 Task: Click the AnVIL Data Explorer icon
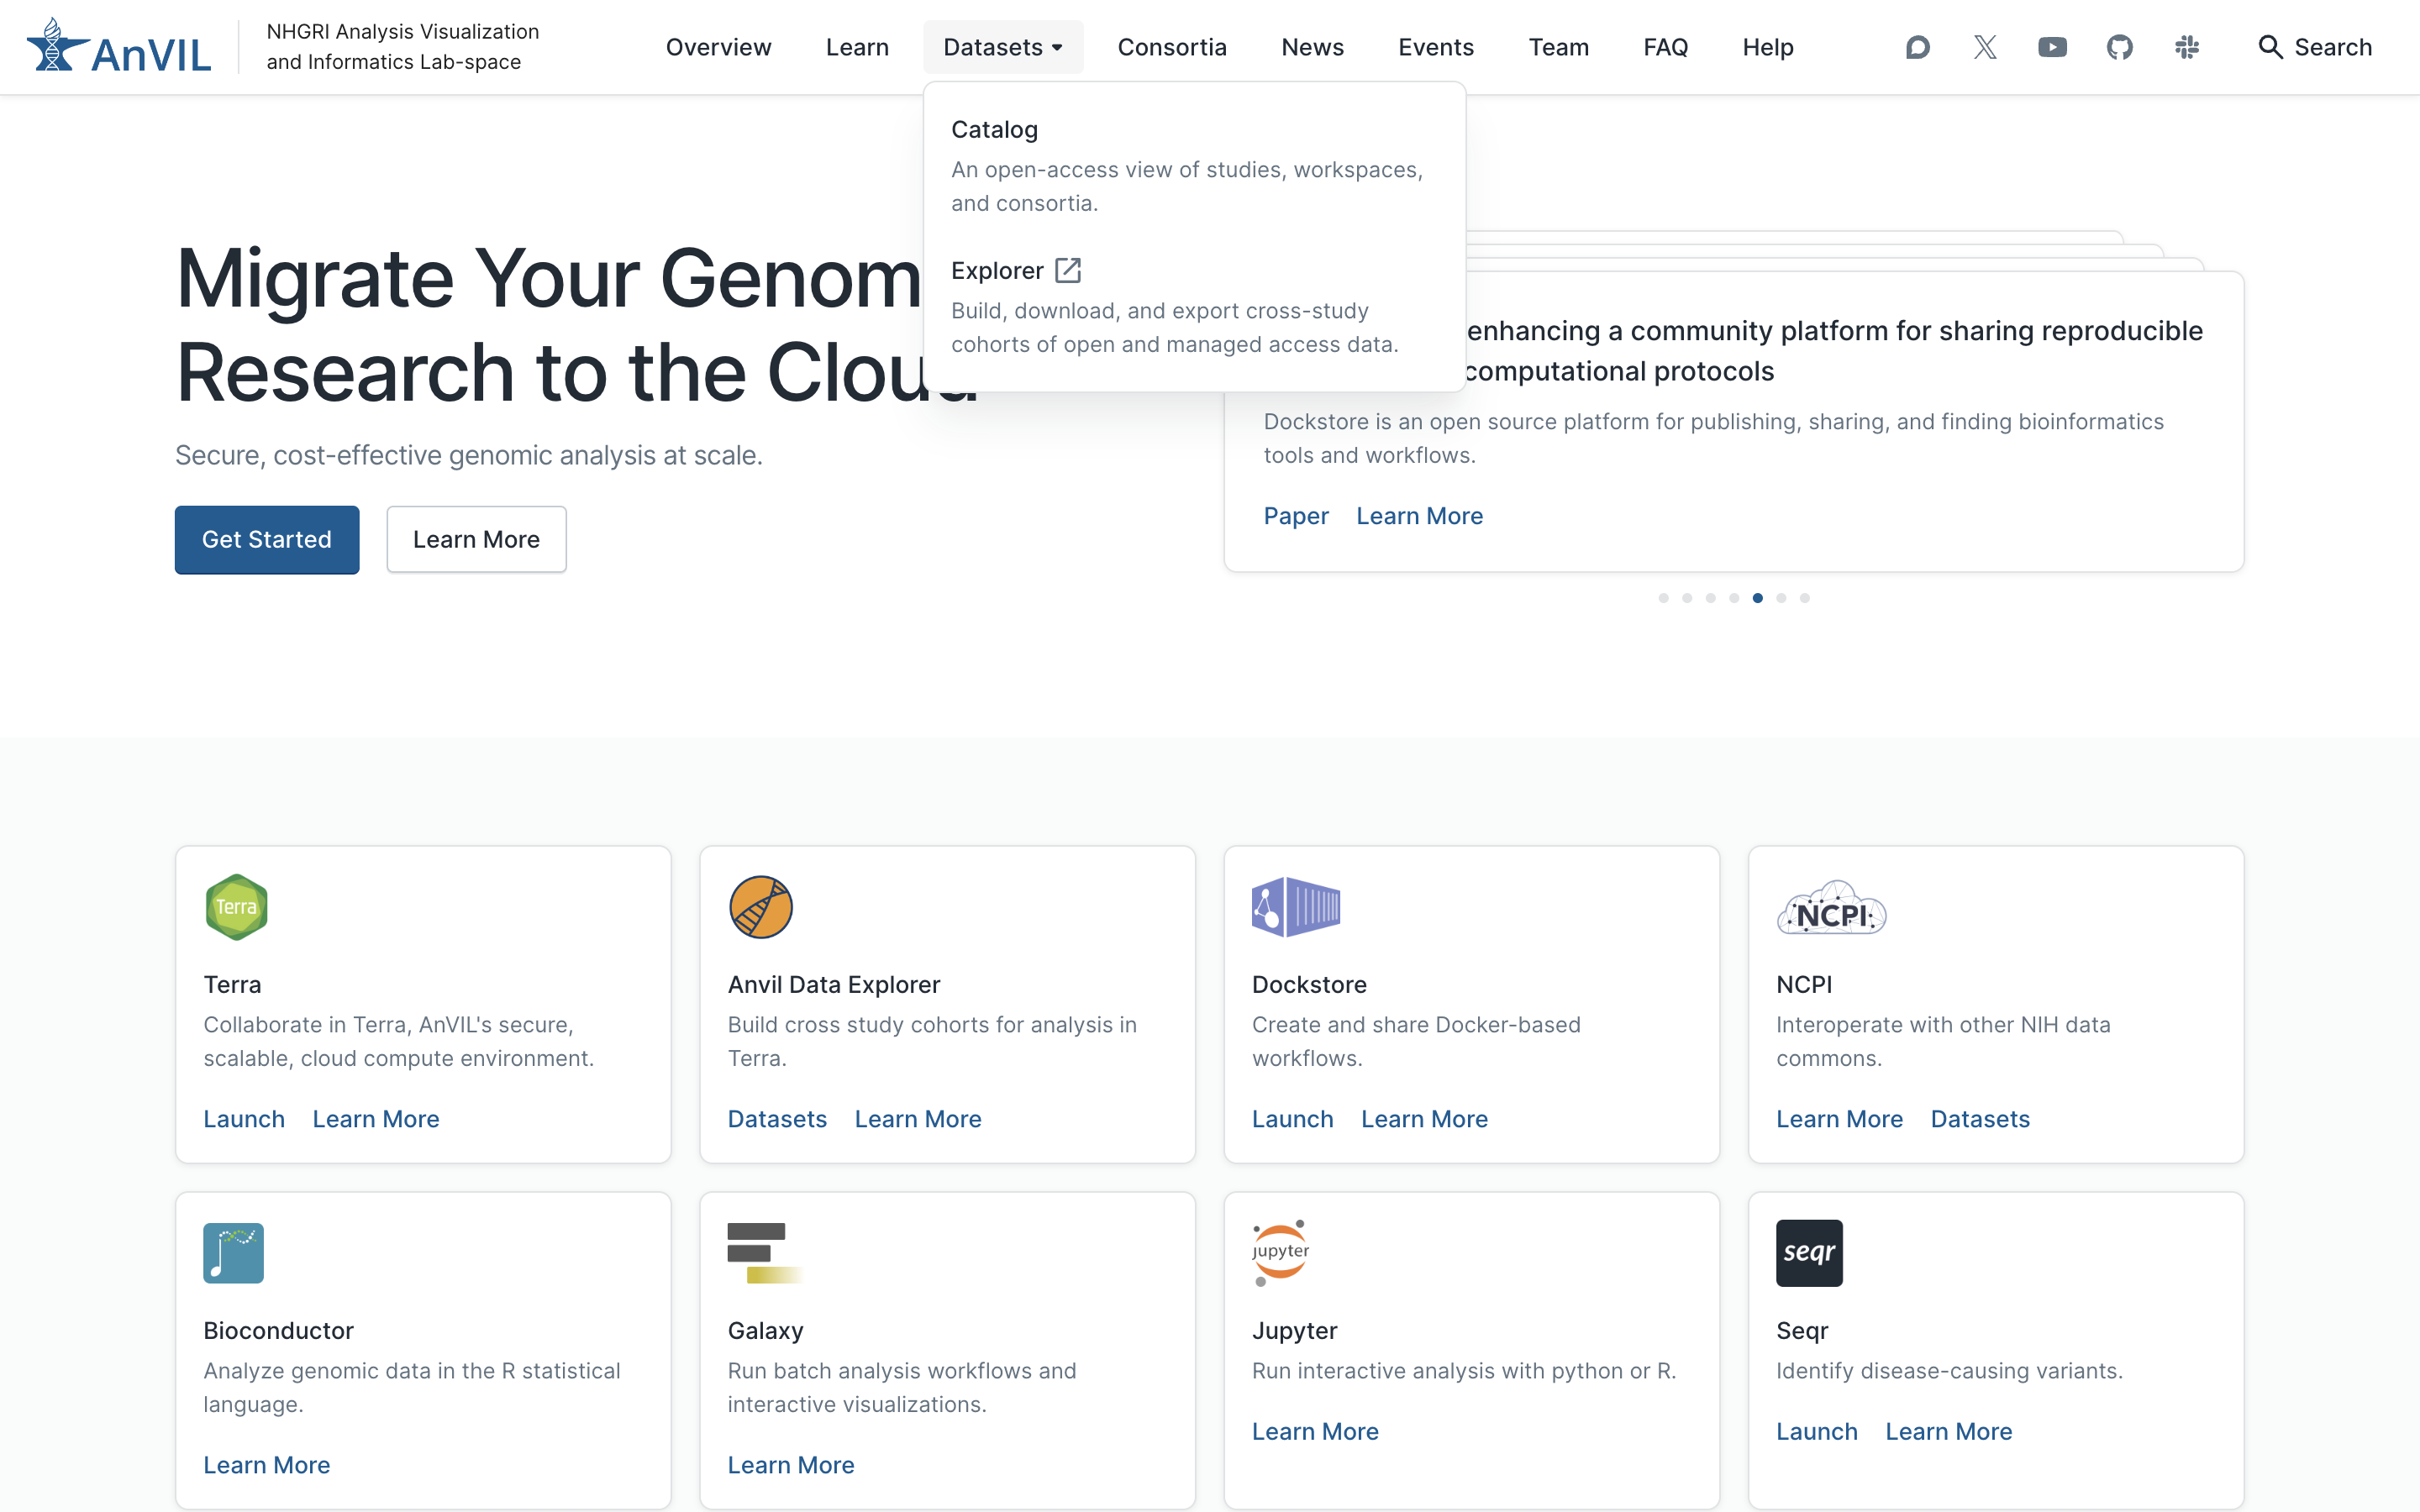pos(760,906)
